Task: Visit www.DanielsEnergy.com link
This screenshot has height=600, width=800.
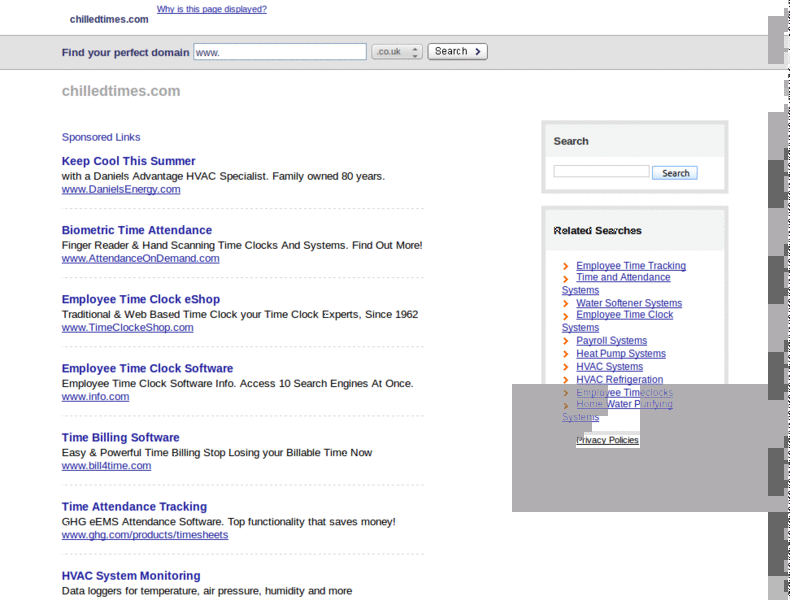Action: (x=121, y=189)
